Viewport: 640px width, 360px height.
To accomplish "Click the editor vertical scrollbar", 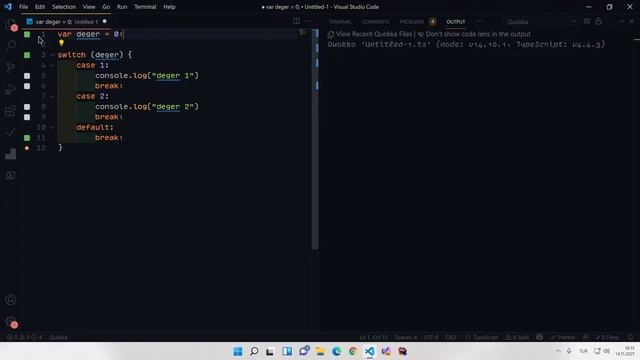I will point(315,139).
